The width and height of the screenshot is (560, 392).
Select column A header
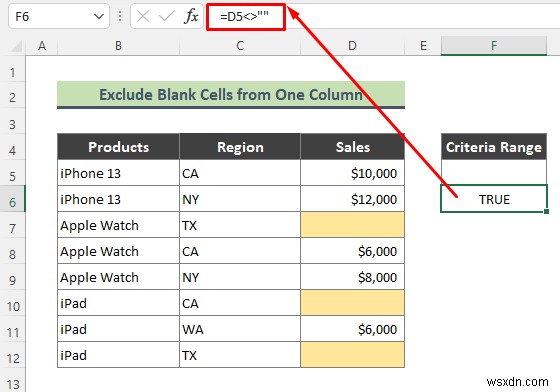click(x=42, y=46)
